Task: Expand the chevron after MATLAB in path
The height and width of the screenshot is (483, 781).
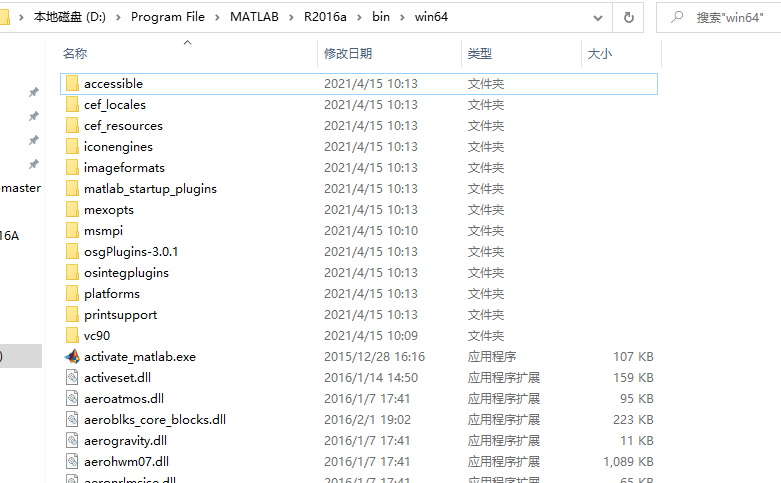Action: 291,17
